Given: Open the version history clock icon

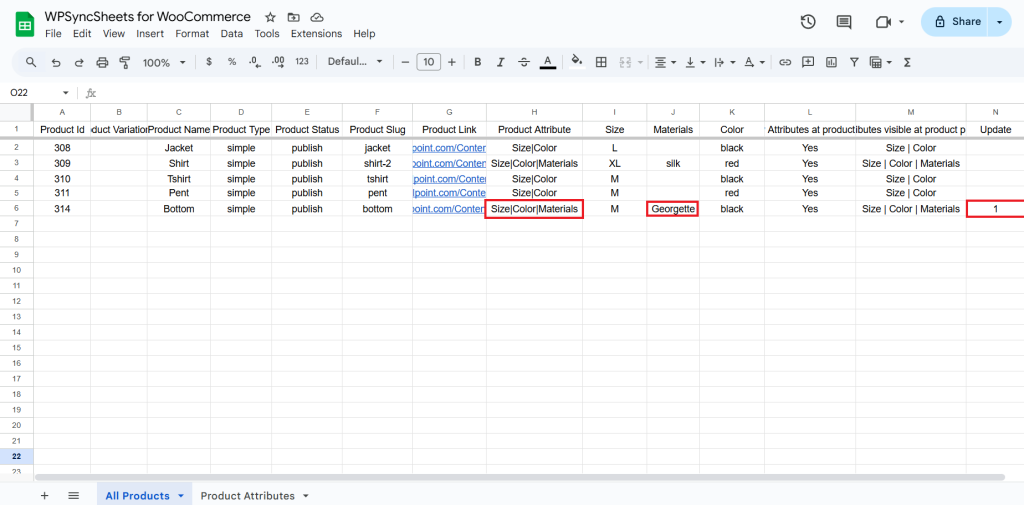Looking at the screenshot, I should [808, 22].
